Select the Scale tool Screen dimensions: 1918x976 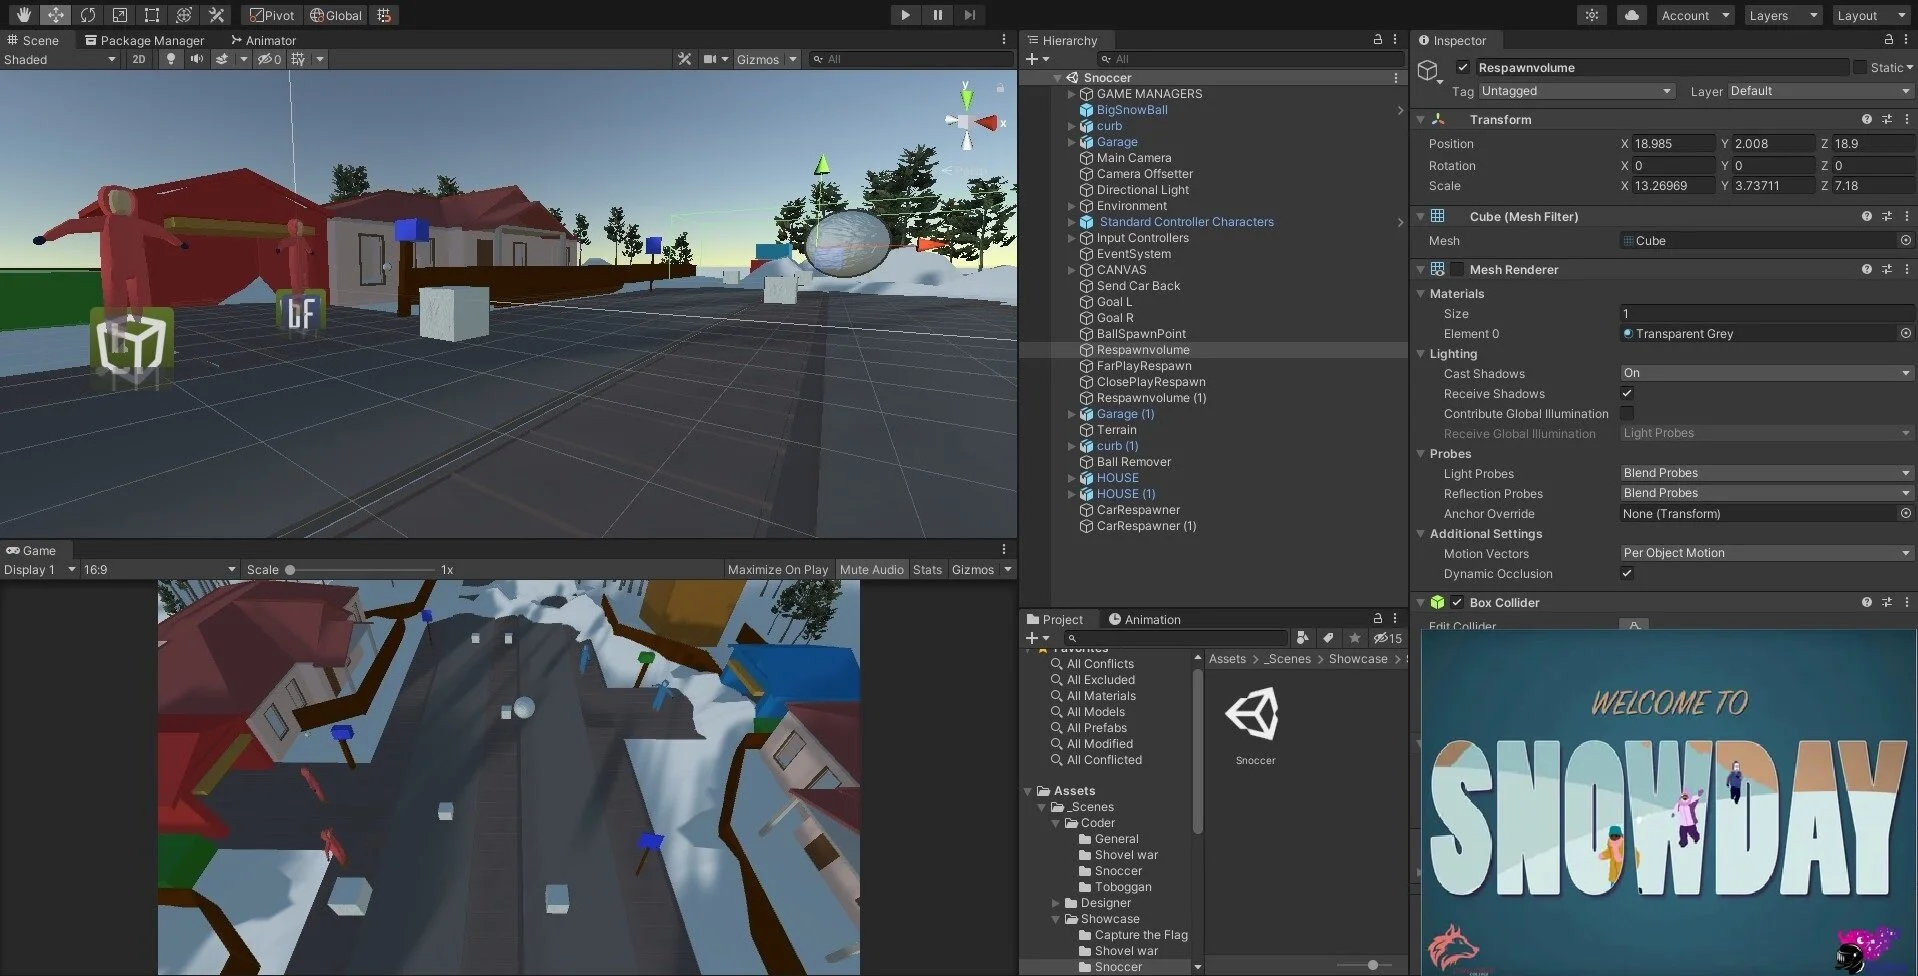(x=119, y=15)
